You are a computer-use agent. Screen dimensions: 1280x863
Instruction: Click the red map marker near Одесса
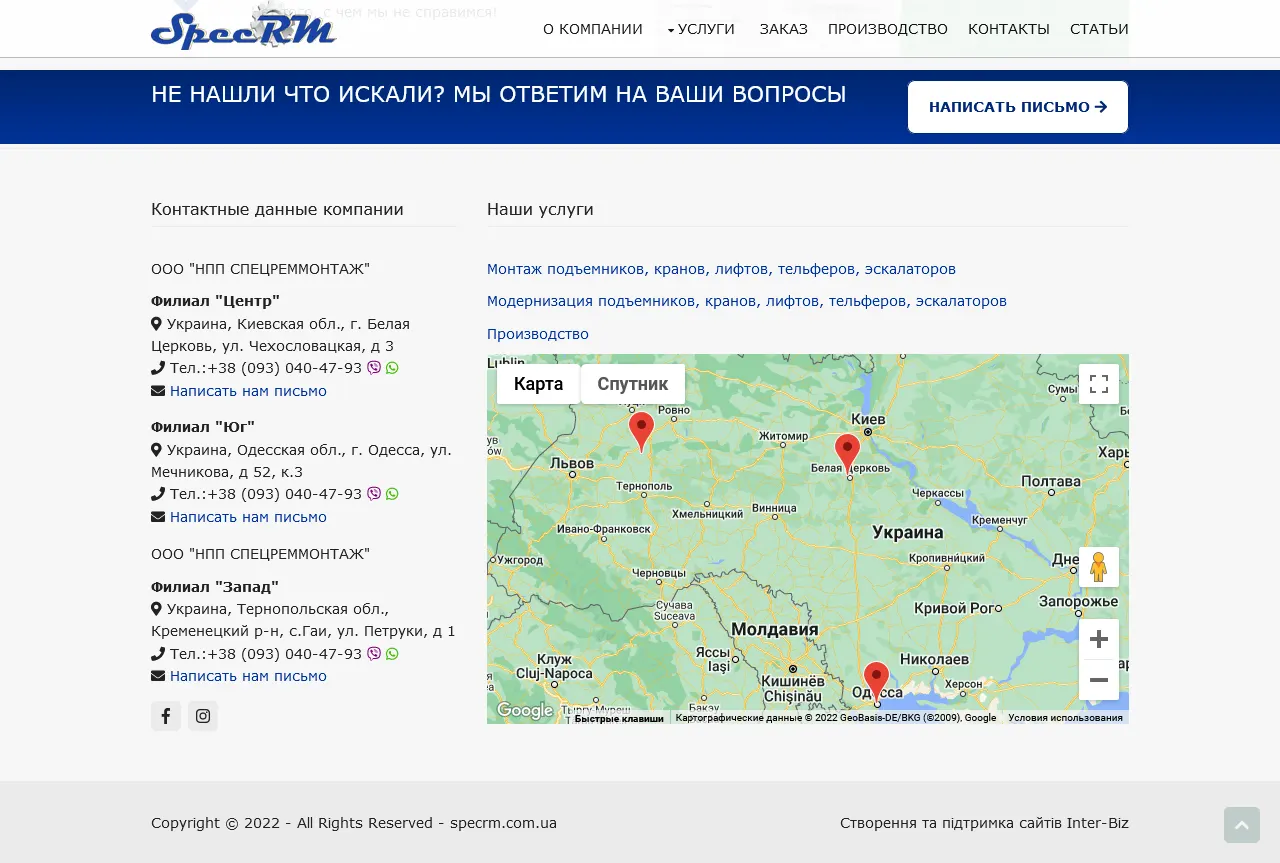click(x=875, y=678)
